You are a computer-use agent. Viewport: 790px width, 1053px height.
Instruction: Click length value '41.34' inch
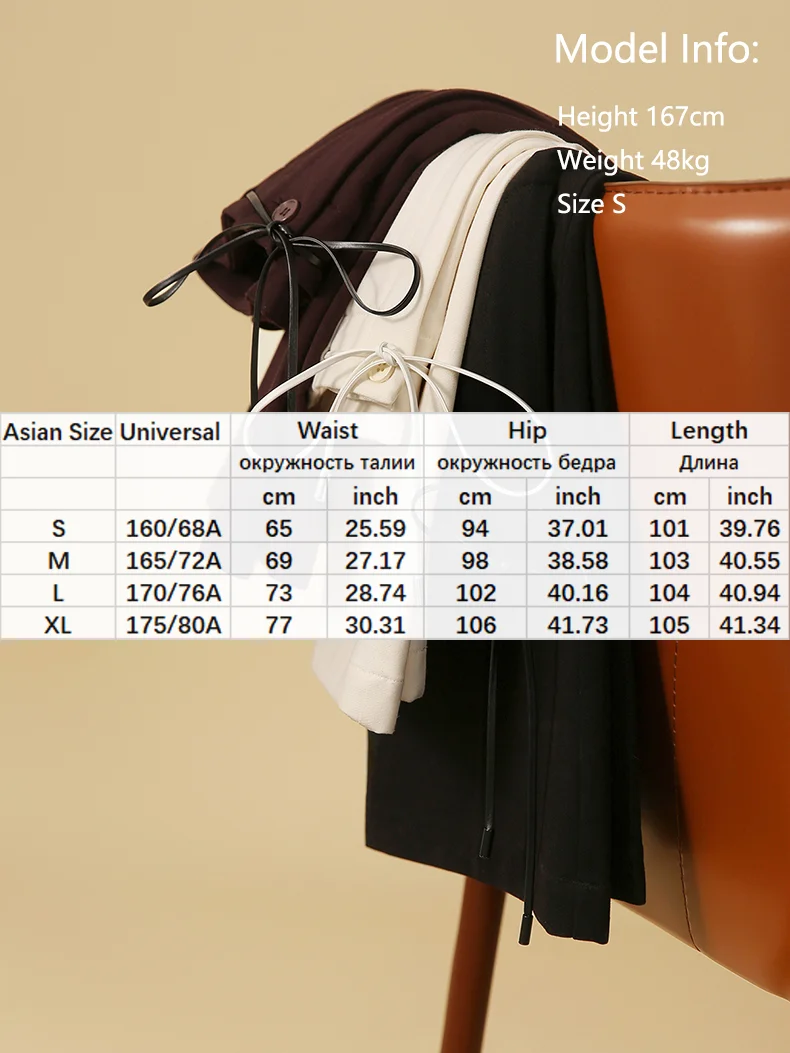[750, 625]
